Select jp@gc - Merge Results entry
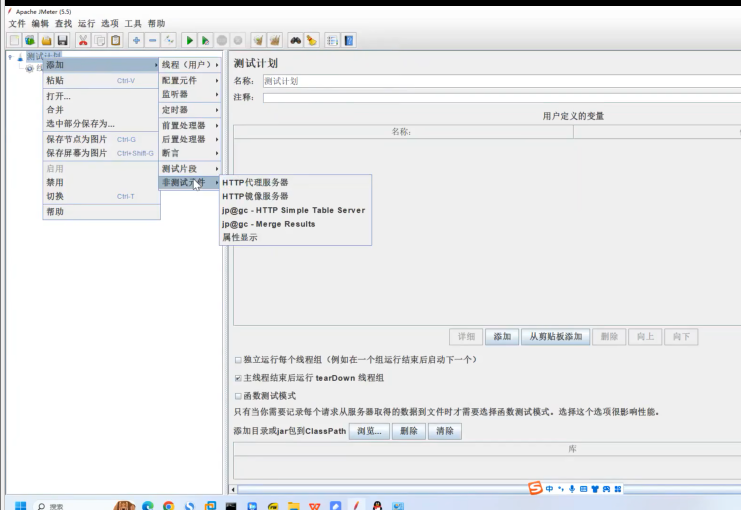741x510 pixels. click(295, 224)
